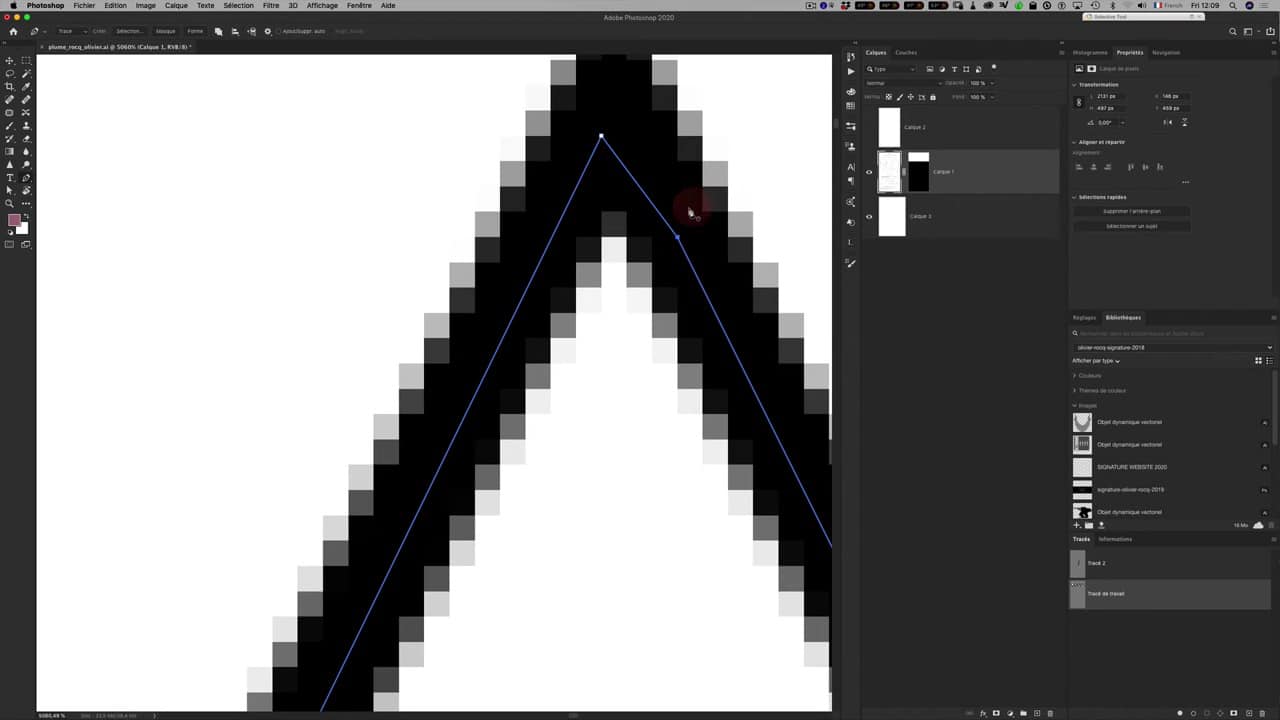Delete layer with Calques trash icon
Screen dimensions: 1280x720
(x=1050, y=713)
